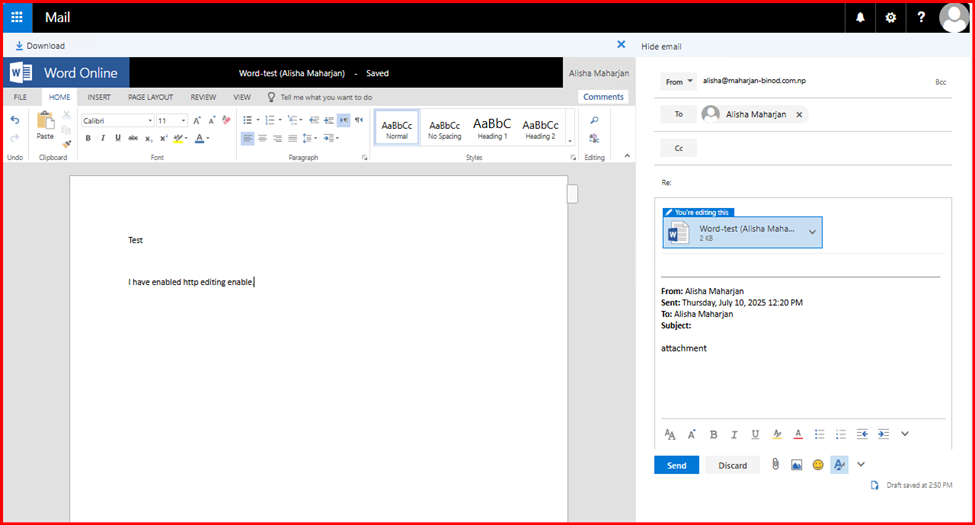Expand the Word-test attachment options chevron
Image resolution: width=975 pixels, height=525 pixels.
[812, 232]
